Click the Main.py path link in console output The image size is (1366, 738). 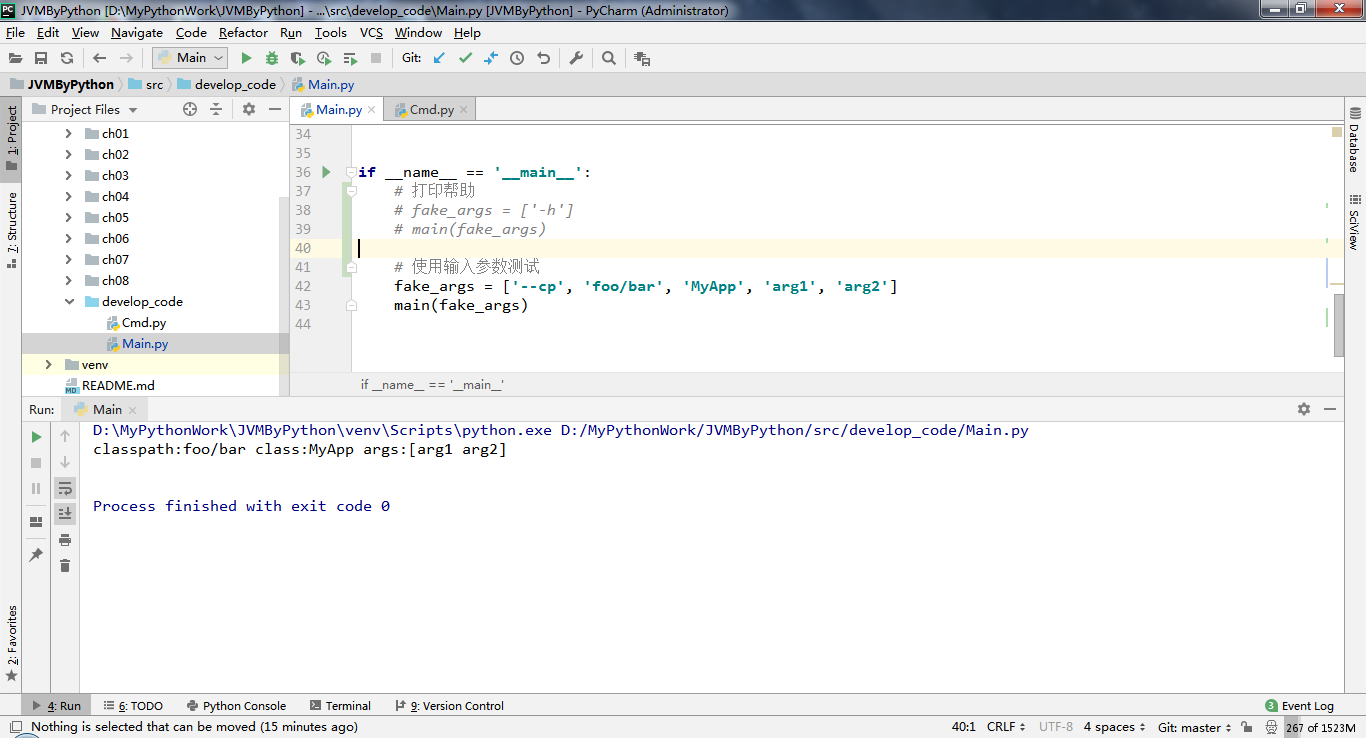click(x=794, y=430)
